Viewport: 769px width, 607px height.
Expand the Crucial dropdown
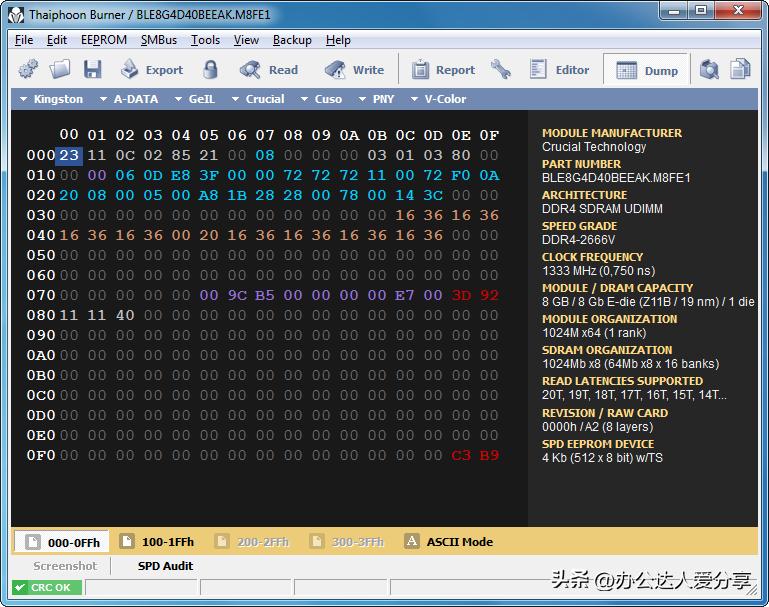click(x=258, y=99)
